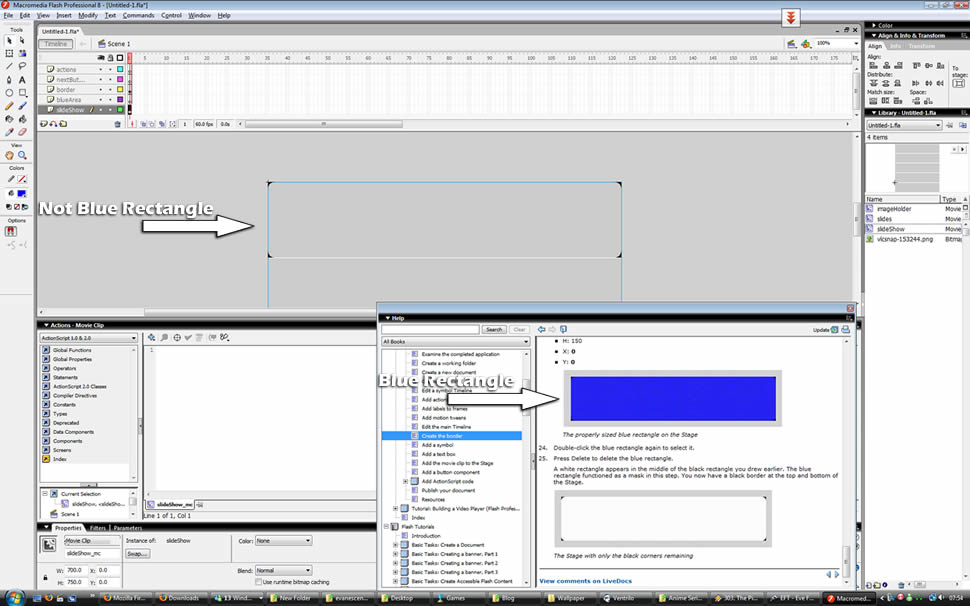Expand the Add ActionScript code help topic
This screenshot has width=970, height=606.
click(406, 481)
